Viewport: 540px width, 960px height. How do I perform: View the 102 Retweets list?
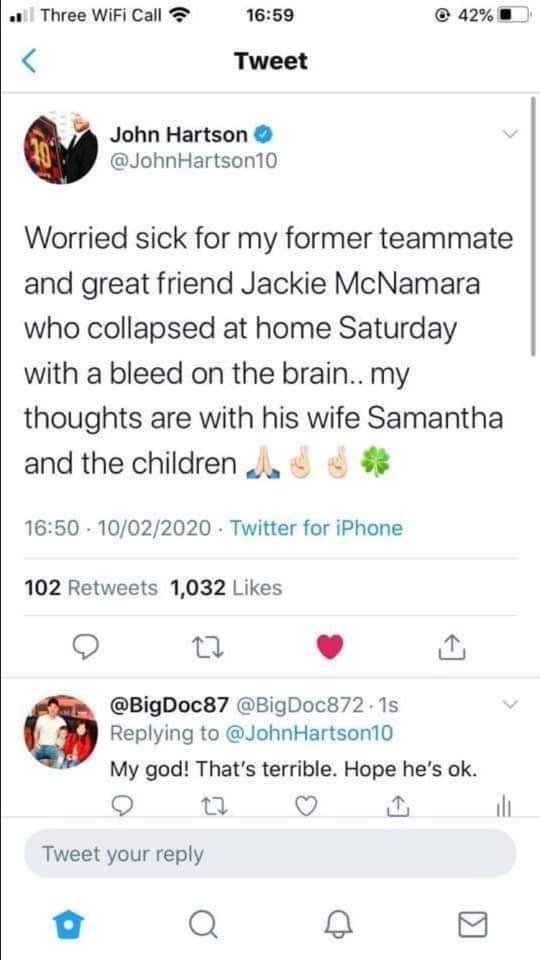coord(91,588)
